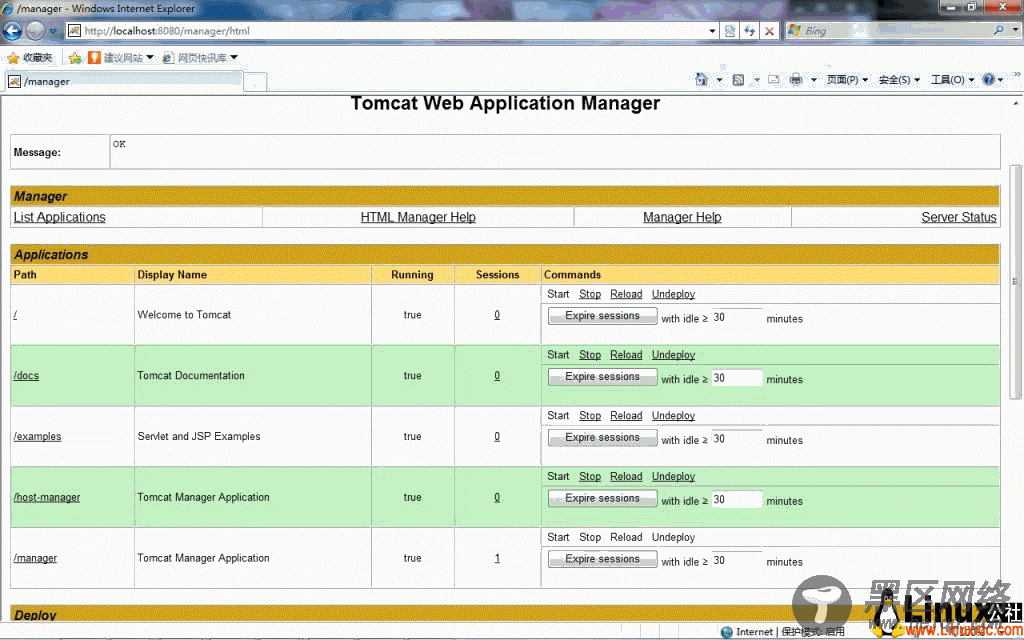Open the /manager path link
Image resolution: width=1024 pixels, height=640 pixels.
pos(35,558)
